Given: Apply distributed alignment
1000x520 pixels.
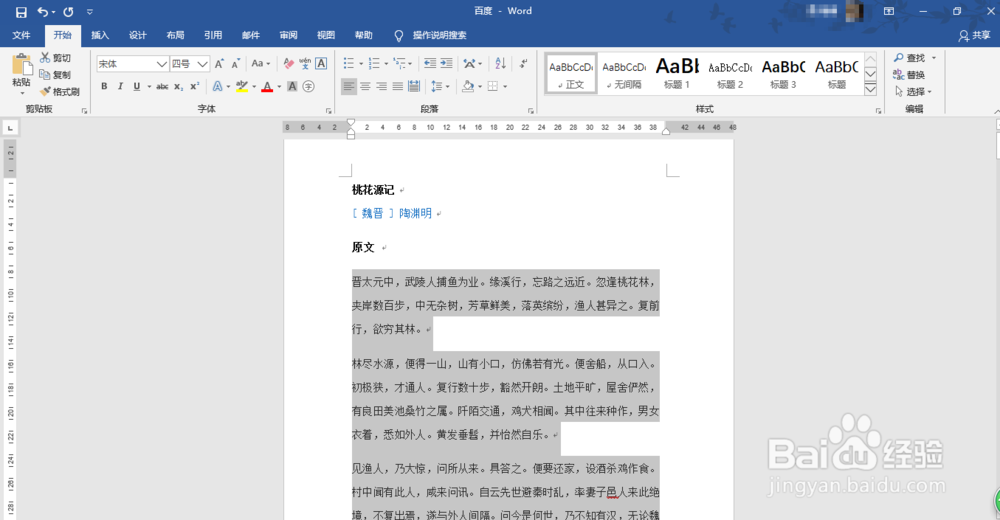Looking at the screenshot, I should [x=414, y=86].
